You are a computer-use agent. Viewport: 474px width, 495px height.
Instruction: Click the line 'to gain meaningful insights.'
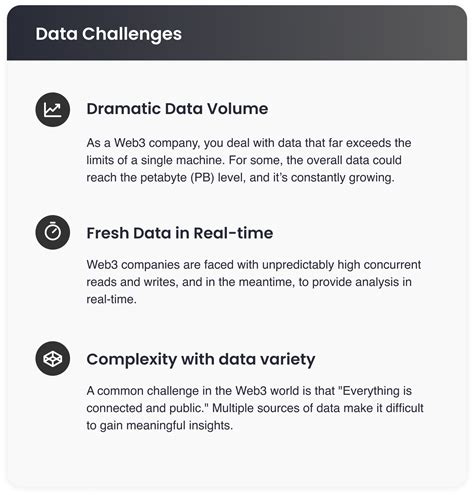[160, 426]
